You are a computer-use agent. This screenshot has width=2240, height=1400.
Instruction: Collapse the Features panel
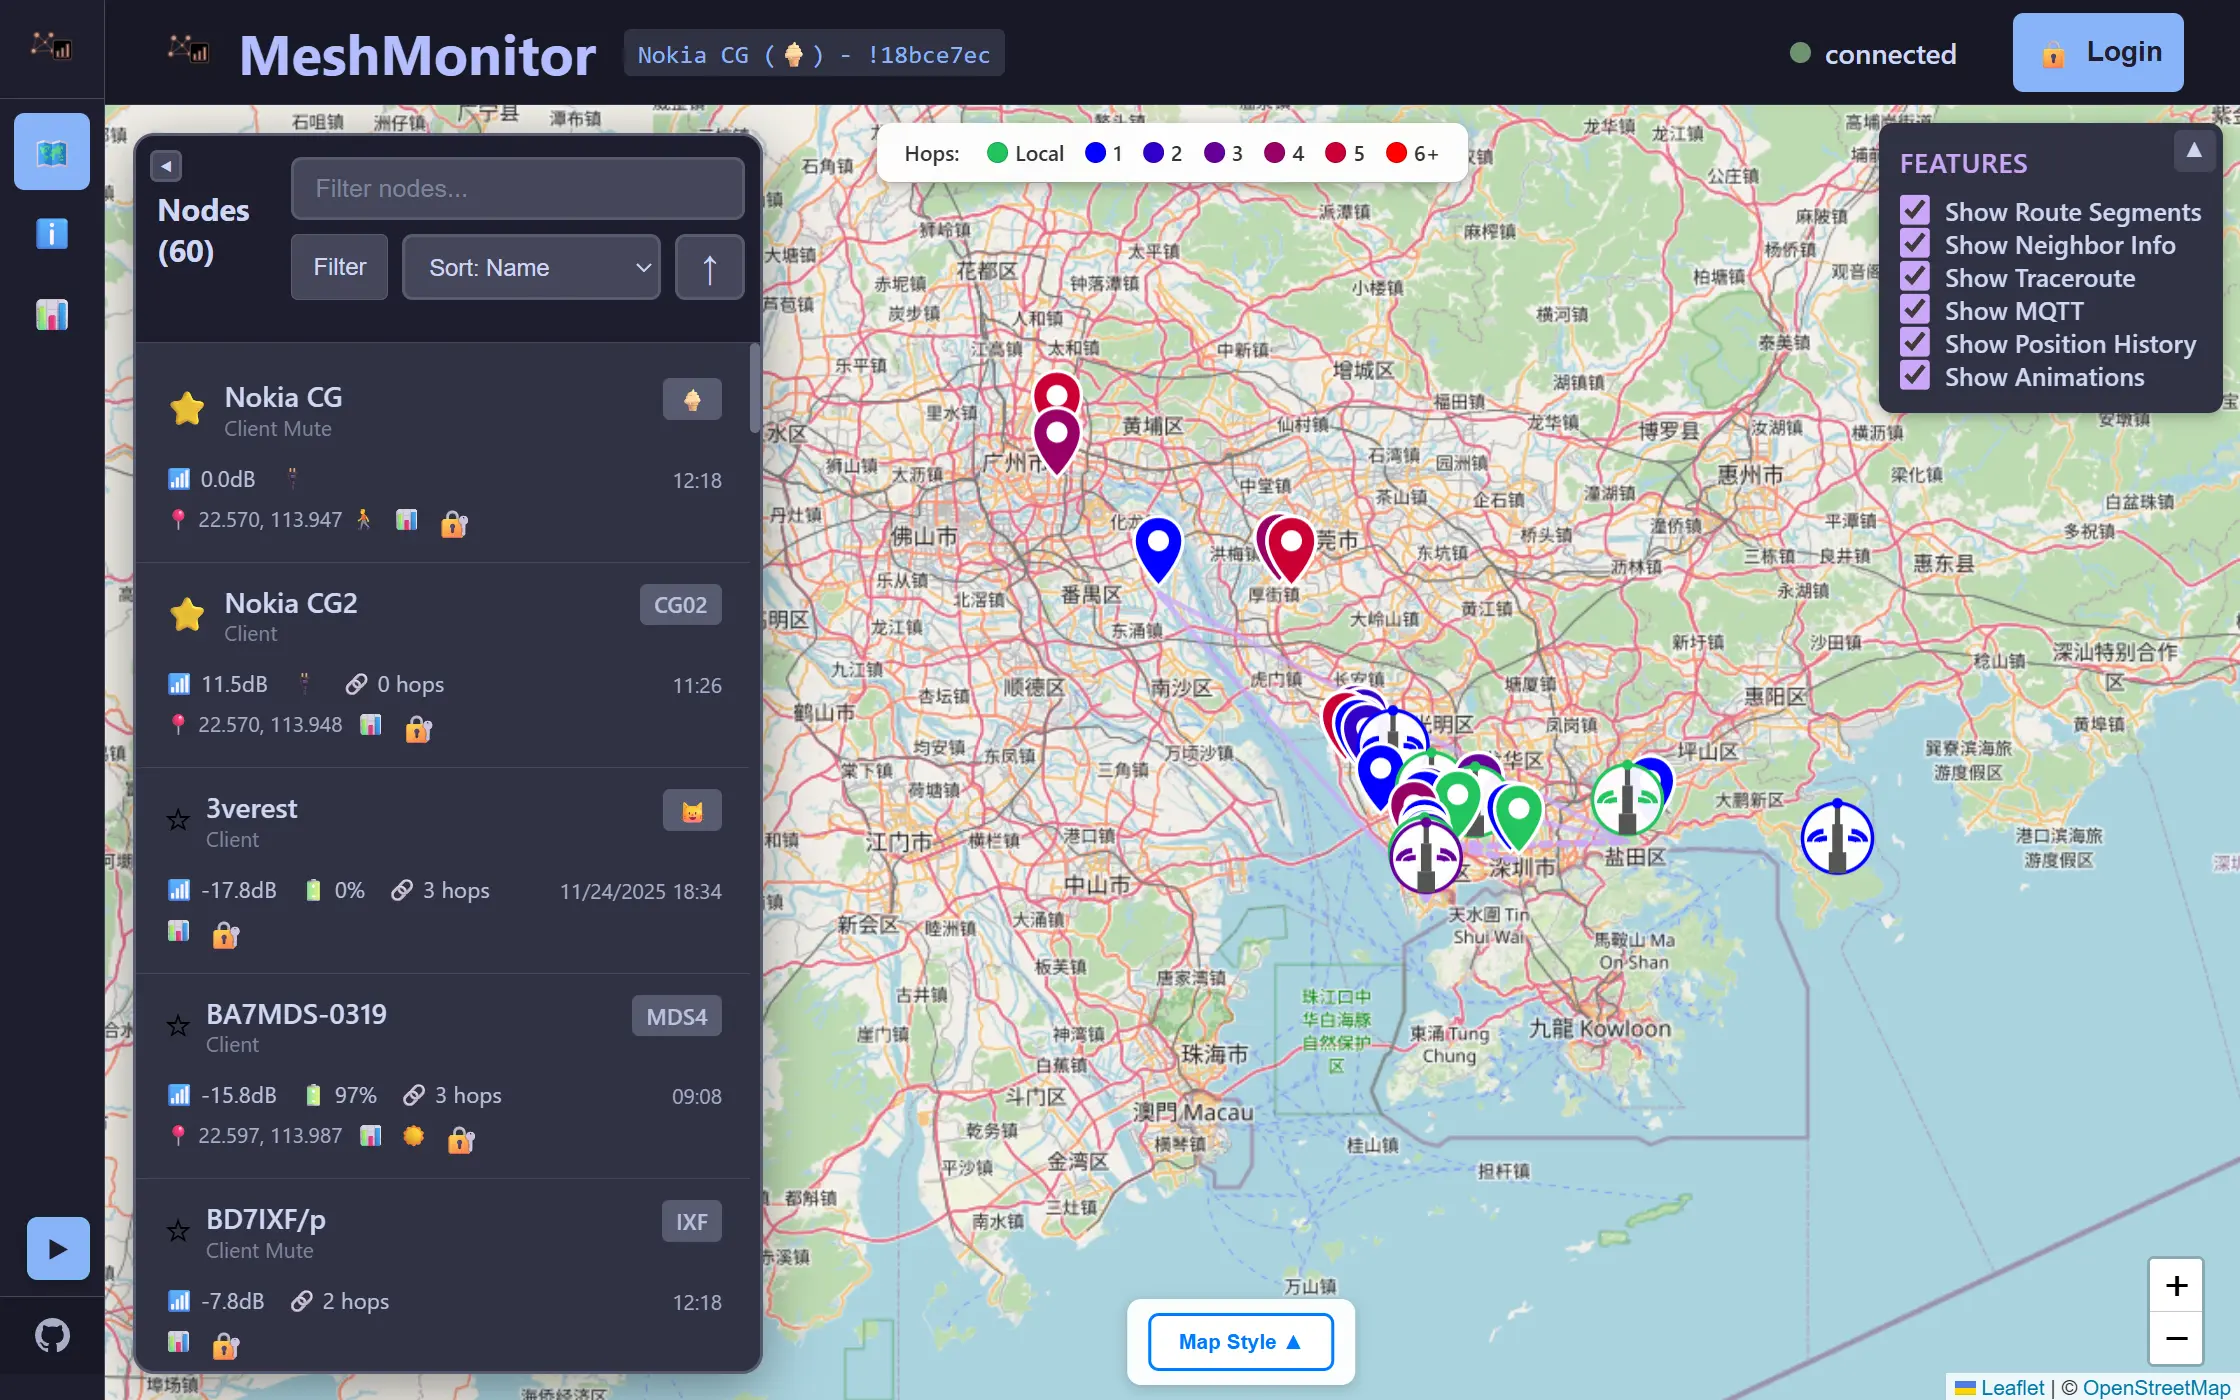[2193, 152]
